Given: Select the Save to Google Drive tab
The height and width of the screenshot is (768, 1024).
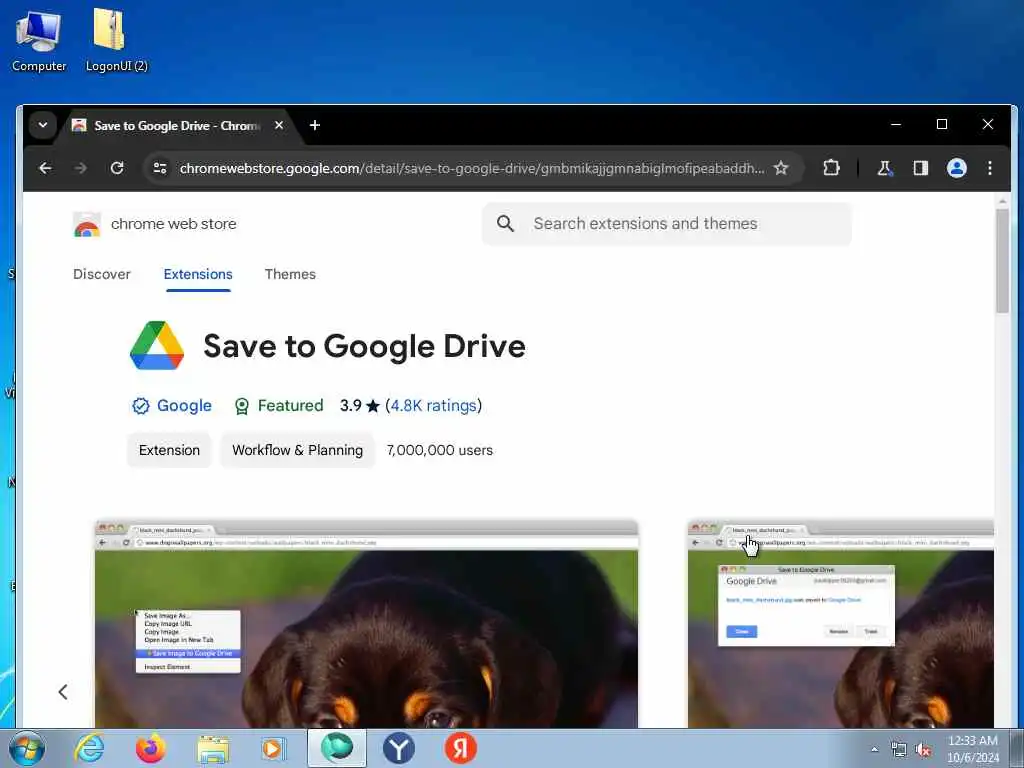Looking at the screenshot, I should click(176, 125).
